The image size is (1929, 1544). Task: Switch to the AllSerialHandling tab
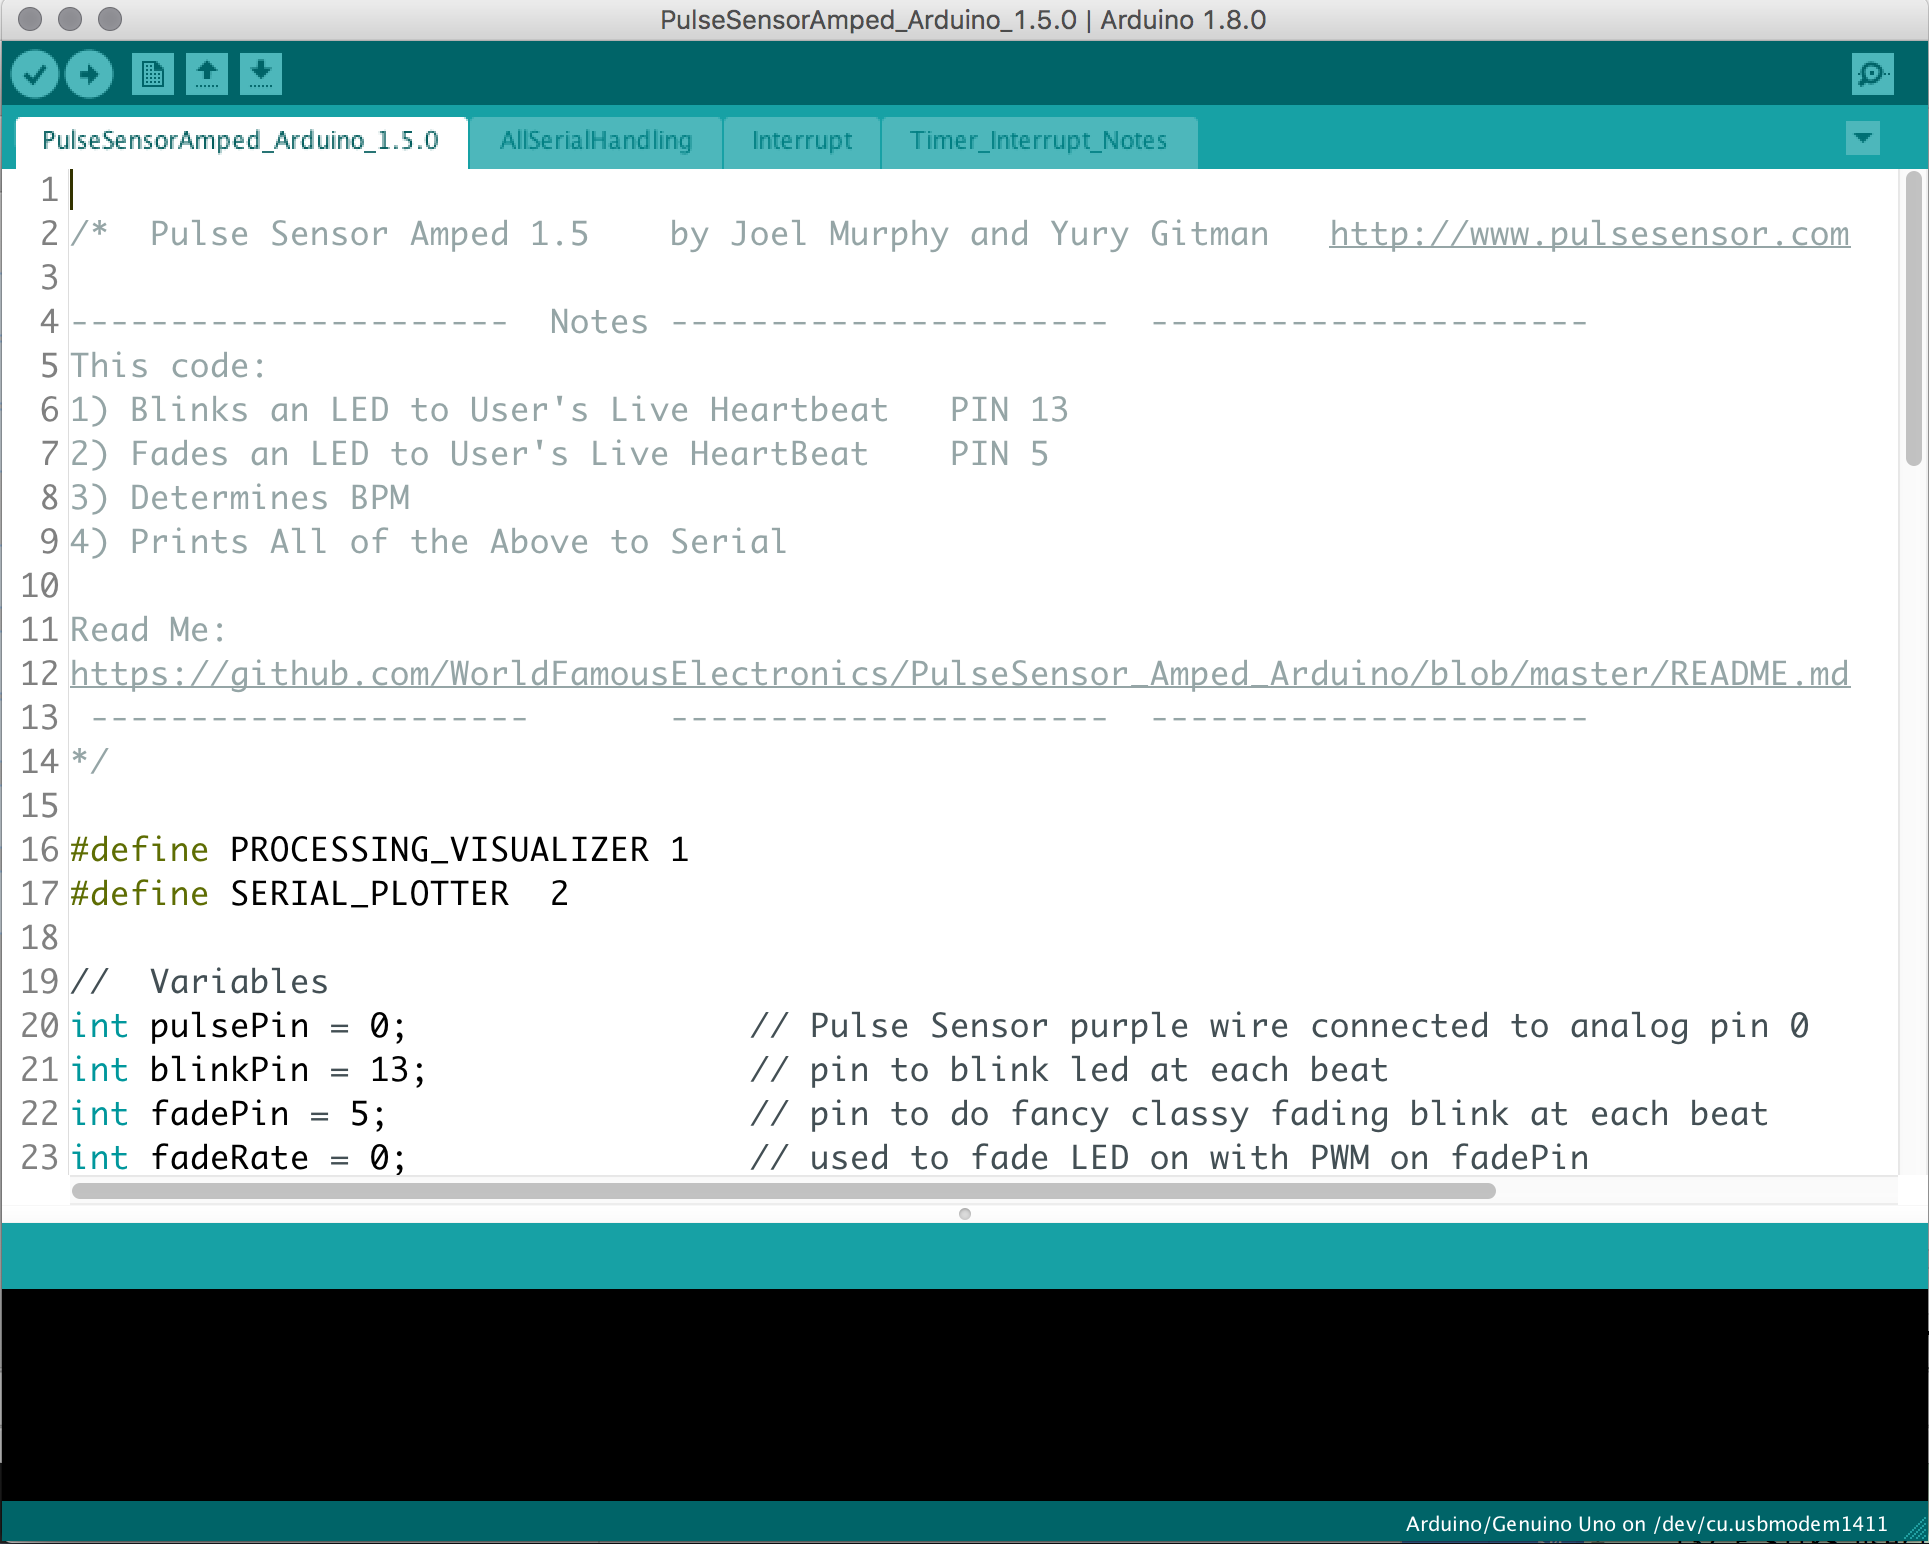(x=596, y=141)
